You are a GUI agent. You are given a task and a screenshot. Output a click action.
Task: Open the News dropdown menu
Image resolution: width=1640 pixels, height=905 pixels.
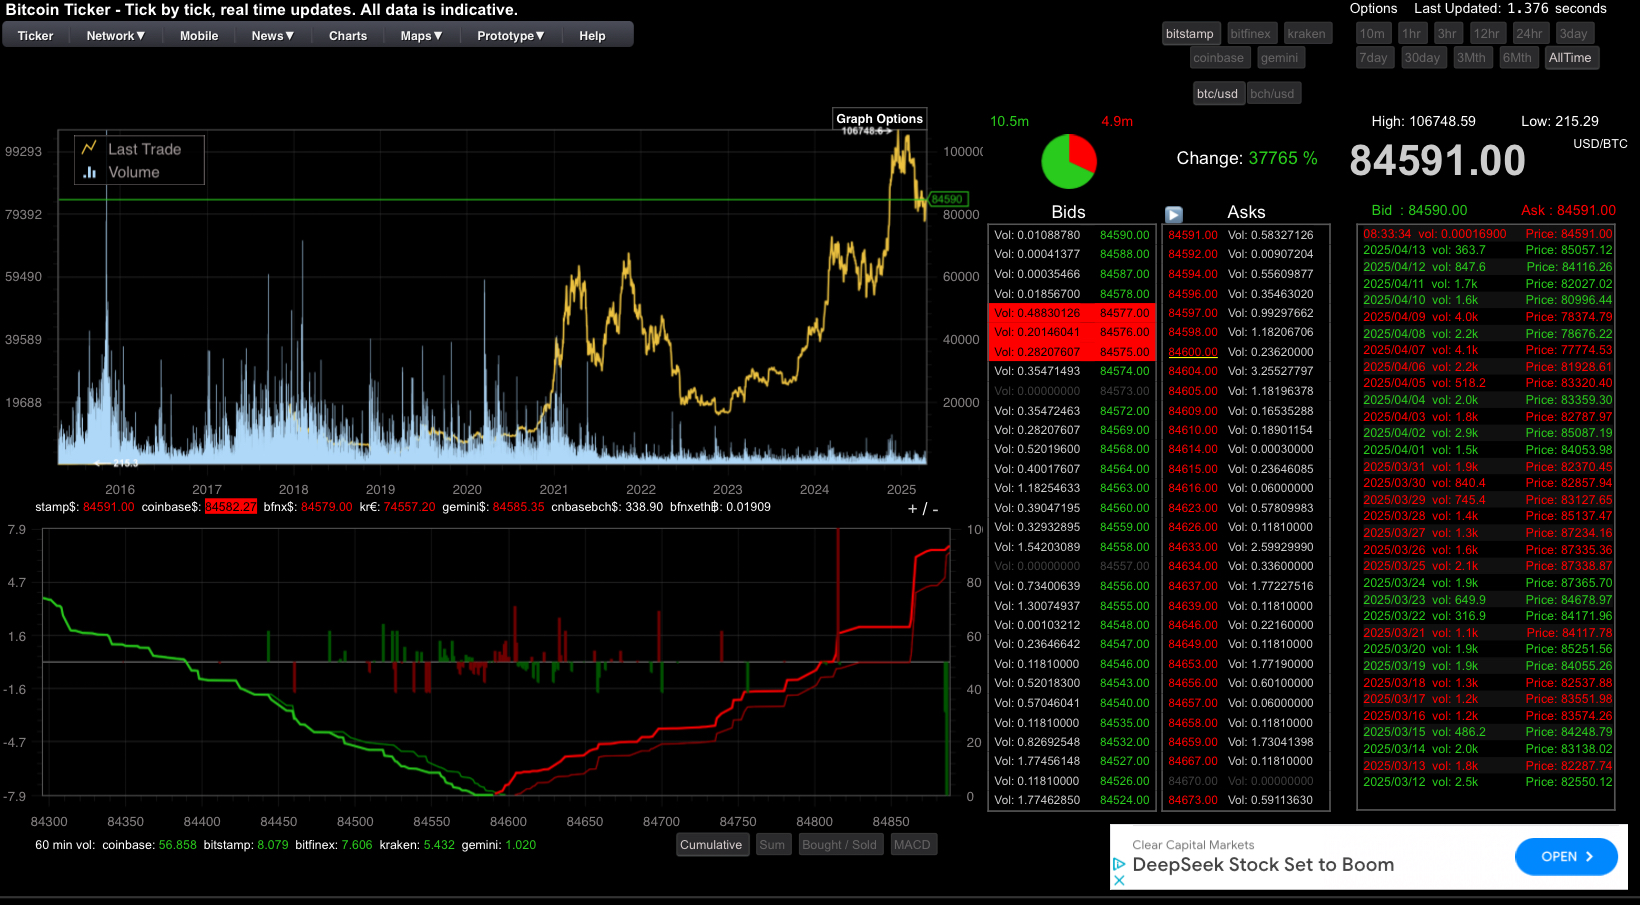pos(273,36)
